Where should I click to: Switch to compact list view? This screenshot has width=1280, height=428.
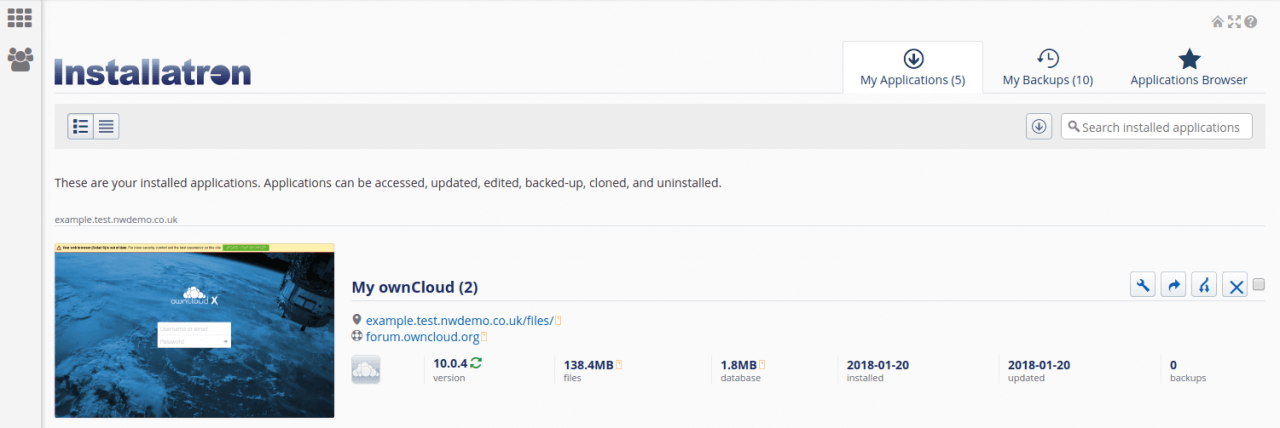click(107, 126)
